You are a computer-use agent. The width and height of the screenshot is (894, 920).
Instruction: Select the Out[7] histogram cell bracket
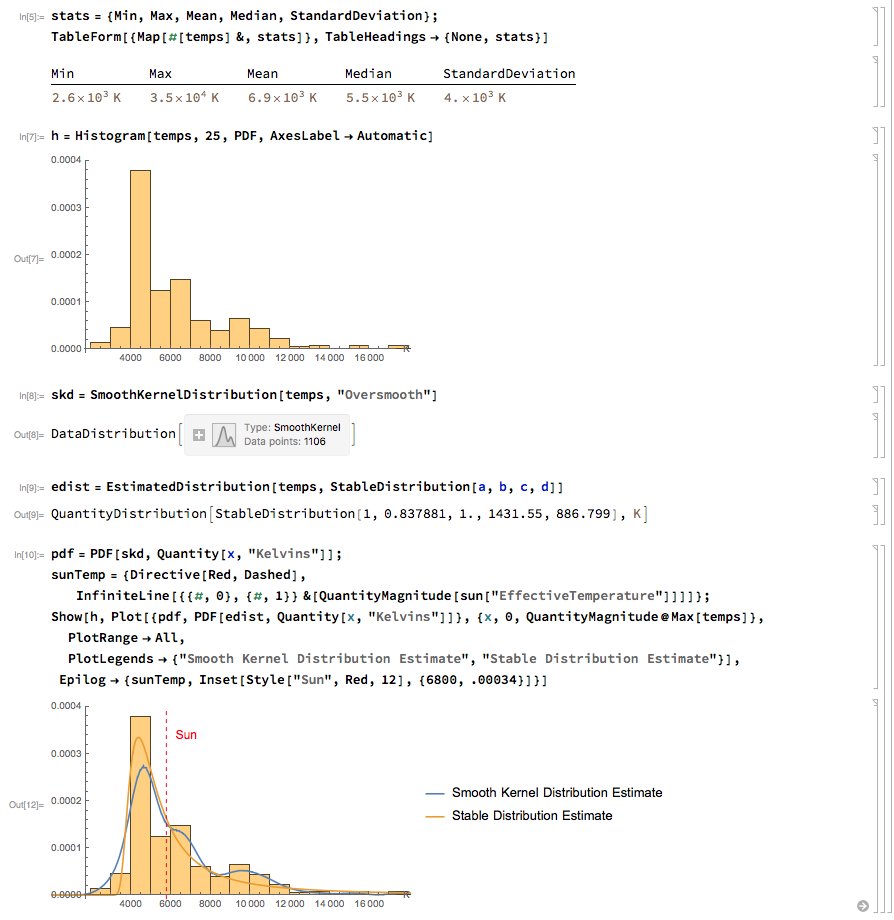tap(876, 260)
